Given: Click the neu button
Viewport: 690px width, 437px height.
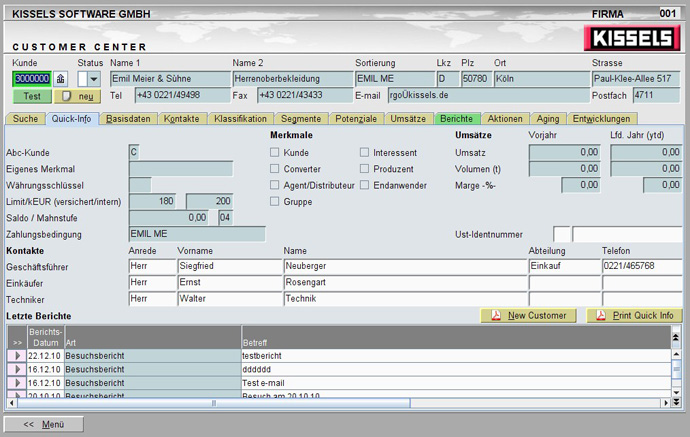Looking at the screenshot, I should click(77, 96).
